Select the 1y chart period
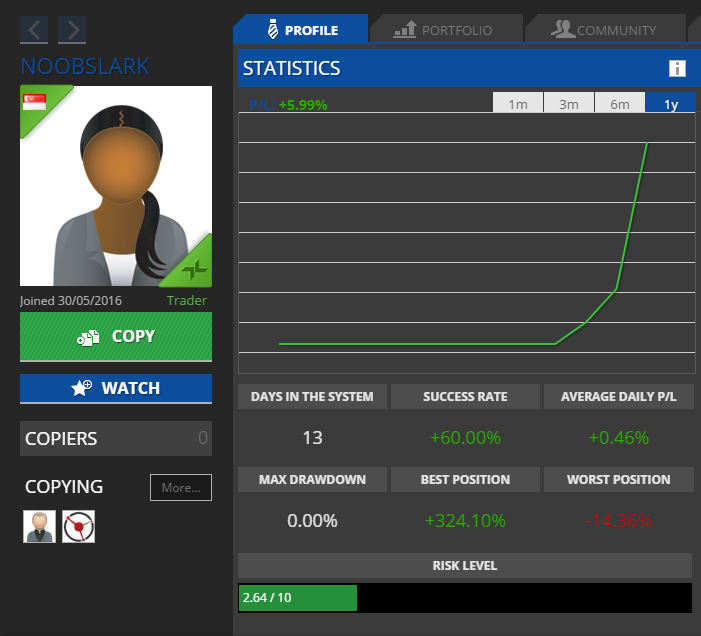Screen dimensions: 701x636 670,104
